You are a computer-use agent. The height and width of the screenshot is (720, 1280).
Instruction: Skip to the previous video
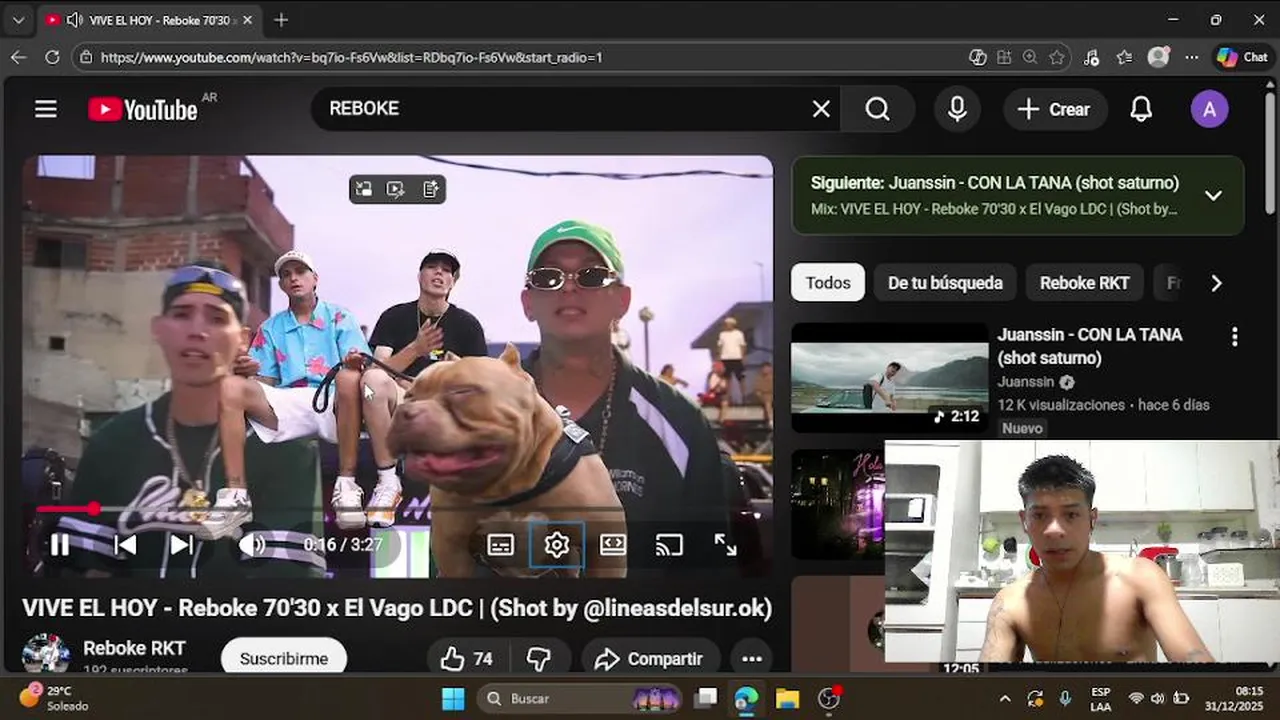click(125, 545)
